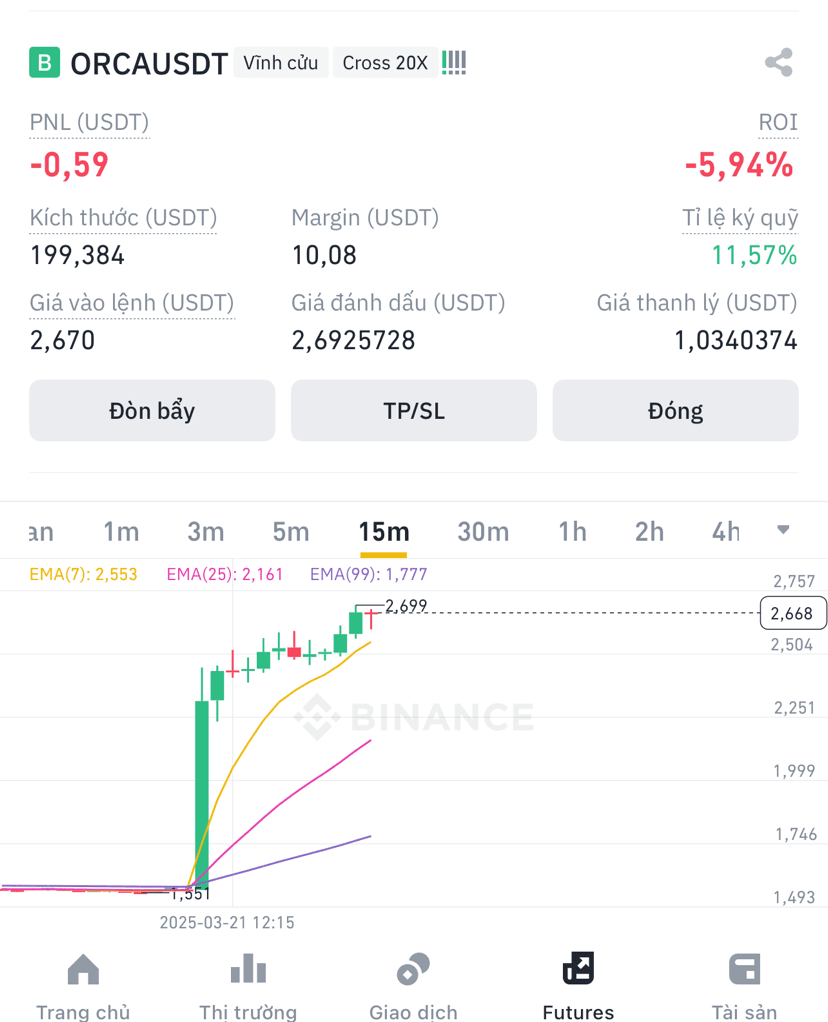Tap the Giá thanh lý (USDT) label
This screenshot has width=828, height=1022.
[697, 303]
